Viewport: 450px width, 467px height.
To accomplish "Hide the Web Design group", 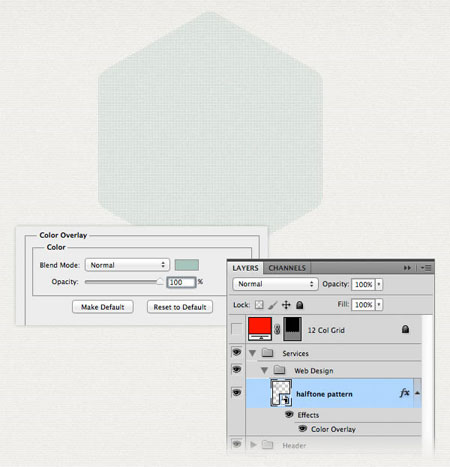I will (x=236, y=369).
